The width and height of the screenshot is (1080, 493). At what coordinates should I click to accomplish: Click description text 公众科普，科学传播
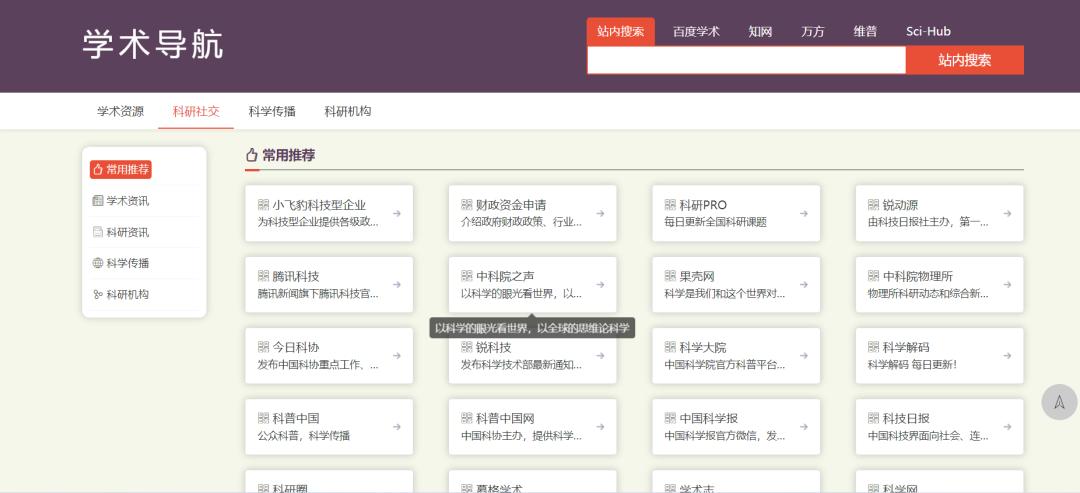pyautogui.click(x=304, y=436)
